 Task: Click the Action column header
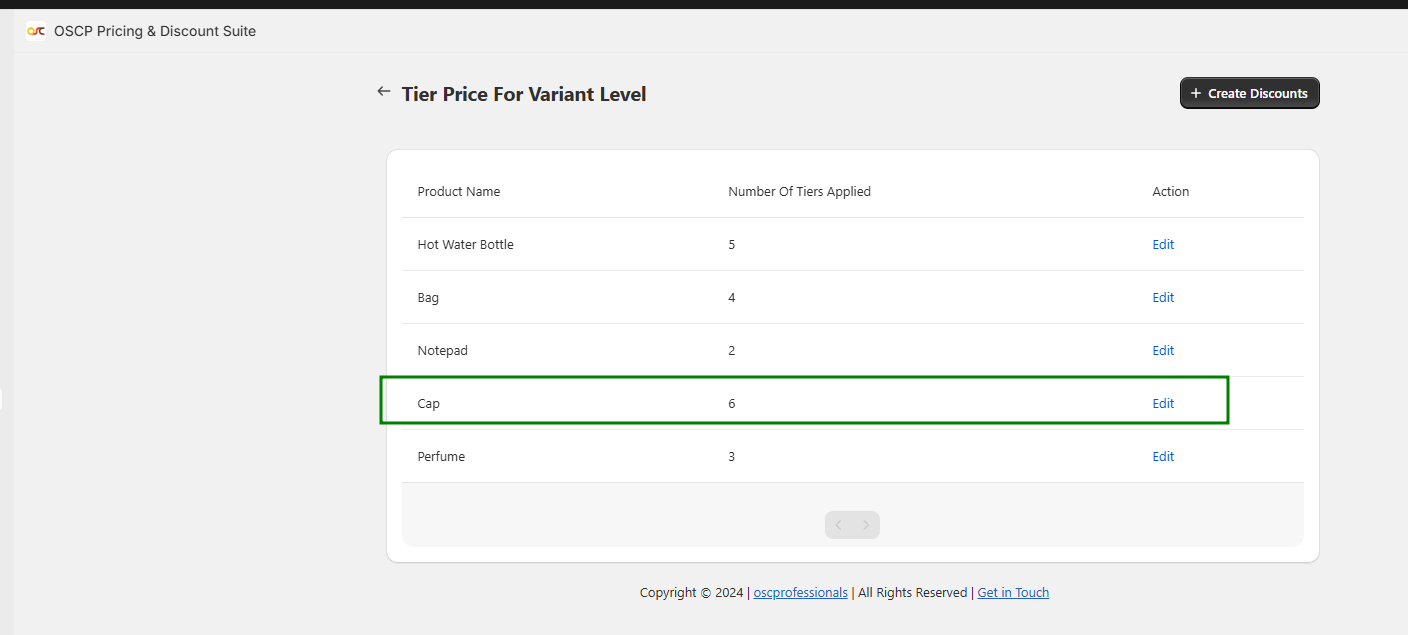click(x=1170, y=191)
